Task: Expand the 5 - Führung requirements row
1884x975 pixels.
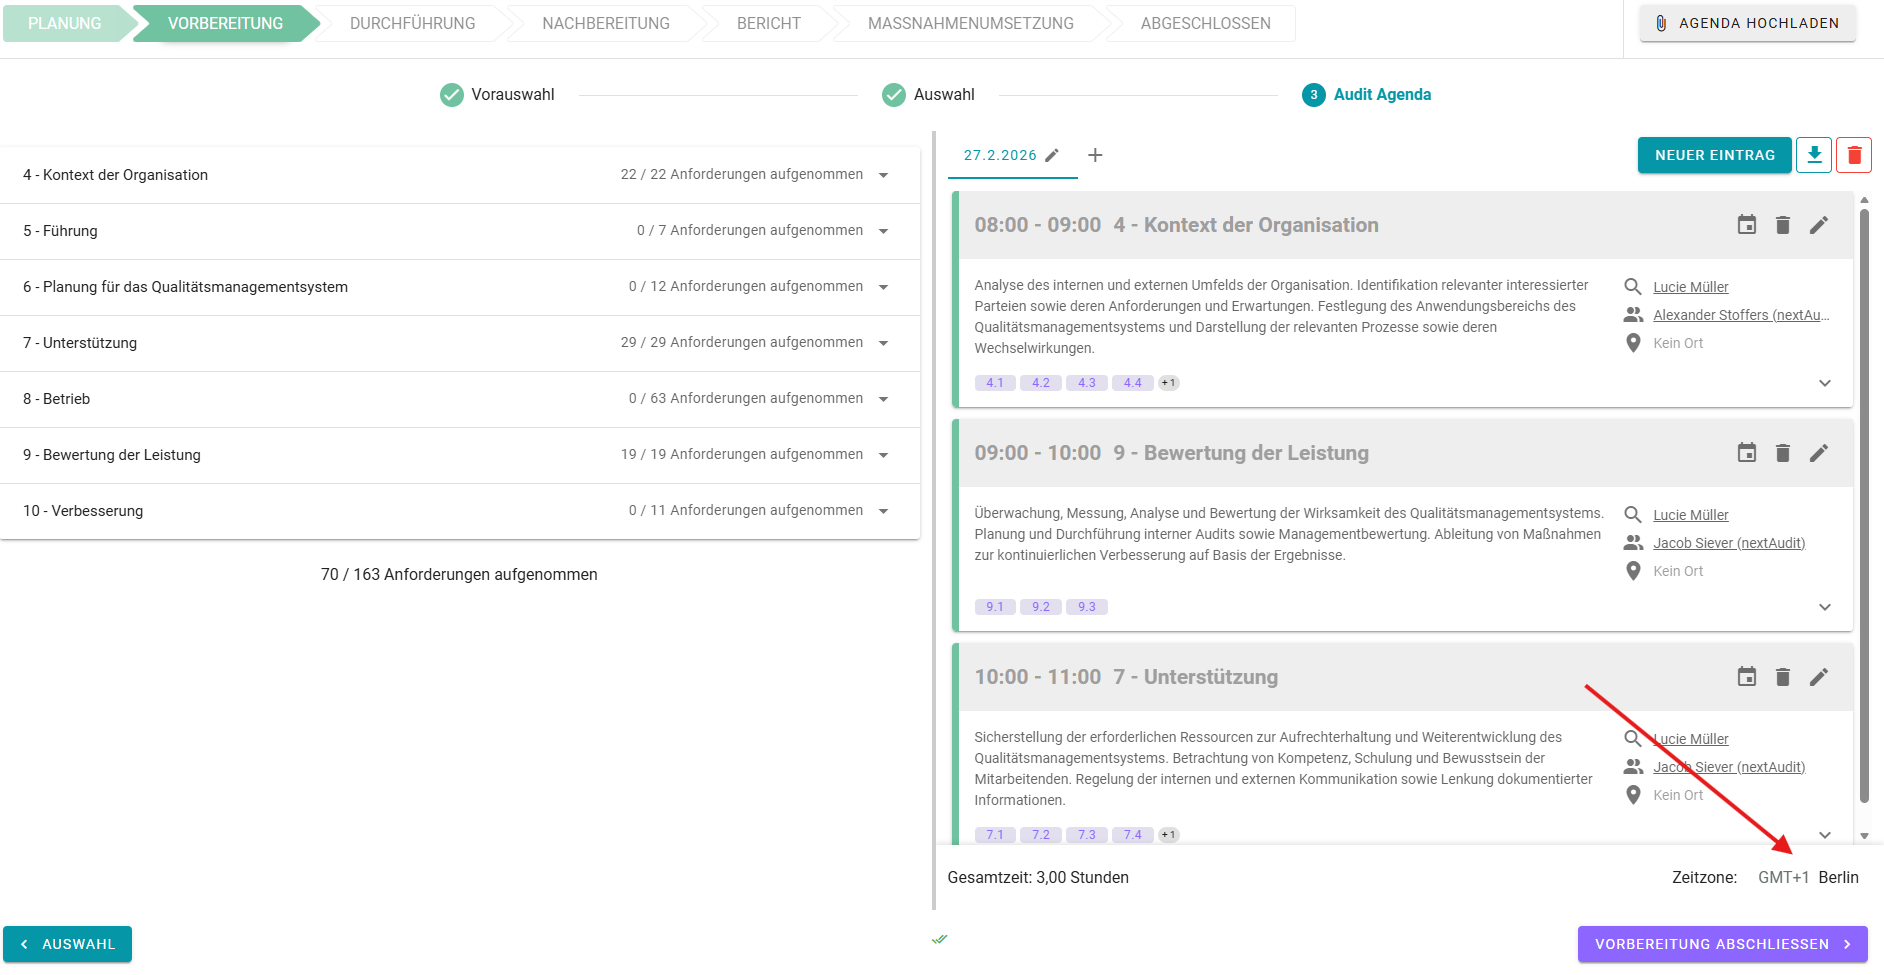Action: [x=883, y=231]
